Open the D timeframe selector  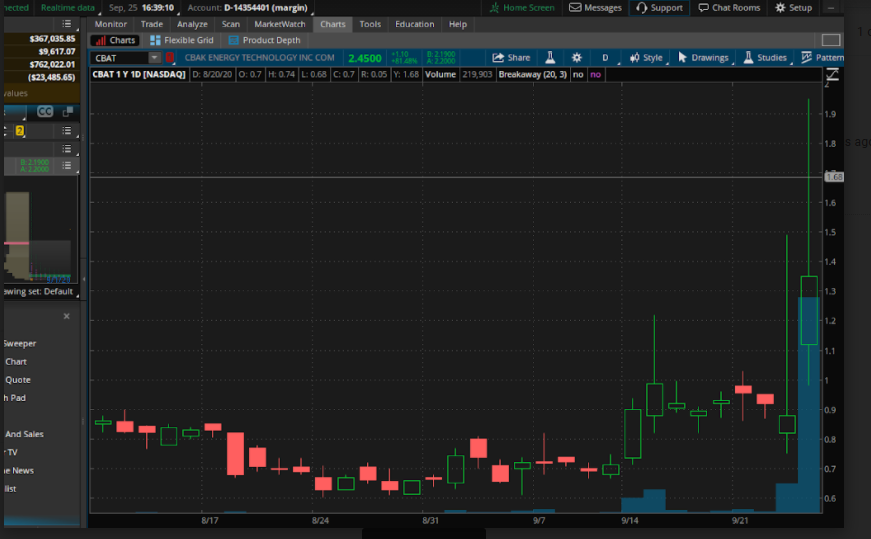[x=605, y=58]
